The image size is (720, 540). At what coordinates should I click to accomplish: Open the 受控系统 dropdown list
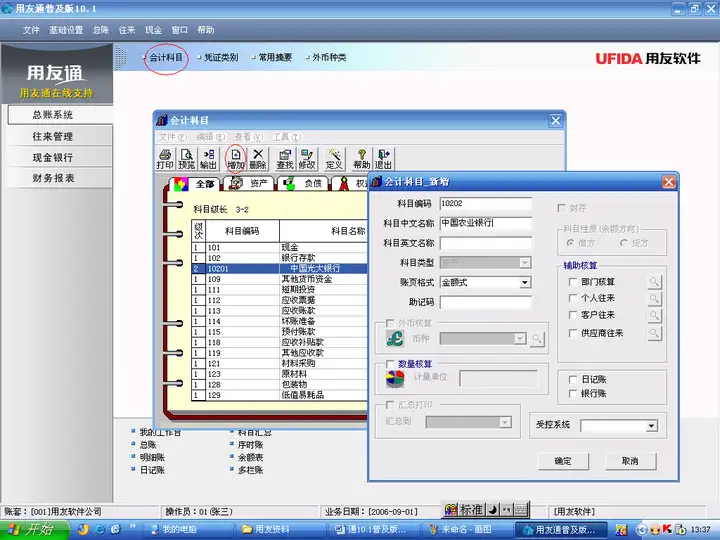[x=651, y=426]
